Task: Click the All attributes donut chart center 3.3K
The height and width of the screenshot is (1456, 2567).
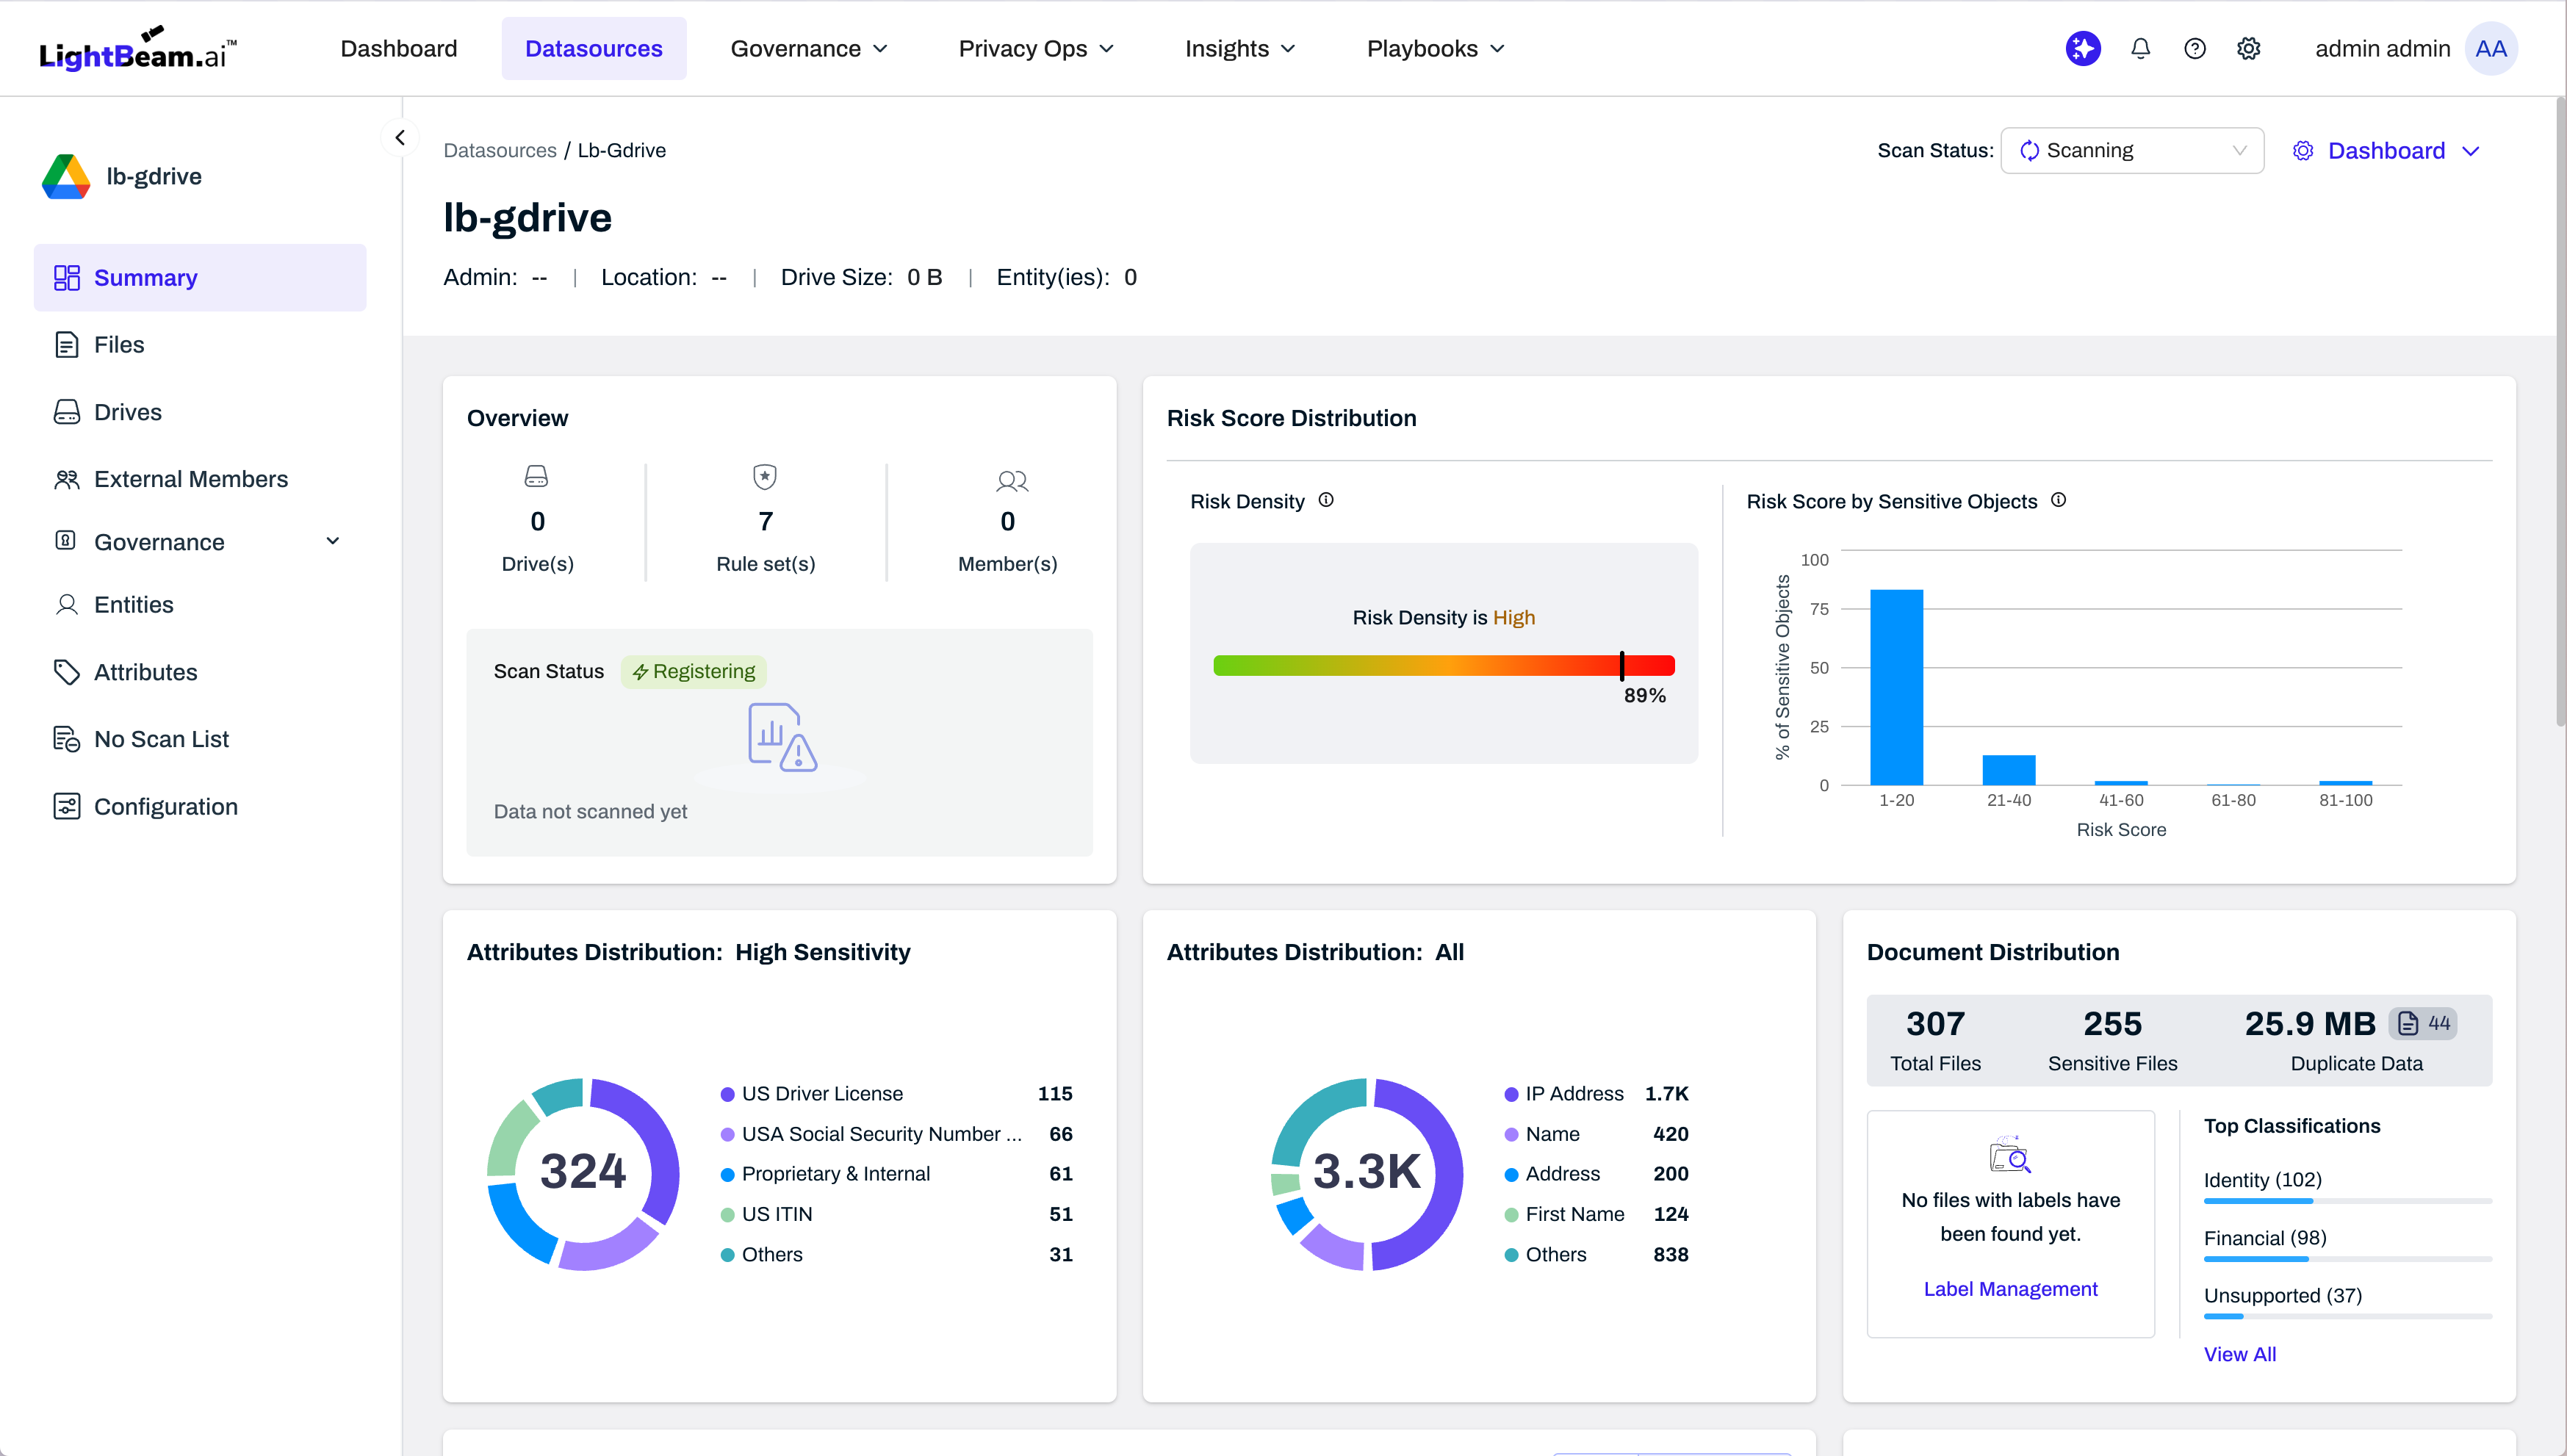Action: point(1366,1172)
